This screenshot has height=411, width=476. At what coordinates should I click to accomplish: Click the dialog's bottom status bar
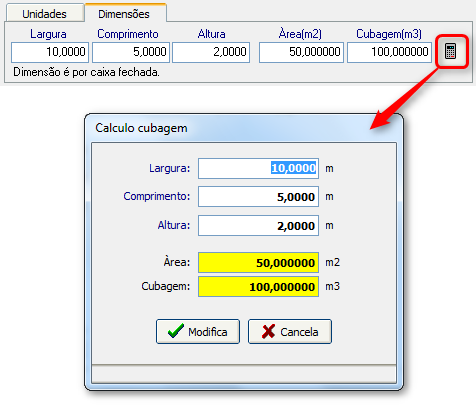[244, 374]
